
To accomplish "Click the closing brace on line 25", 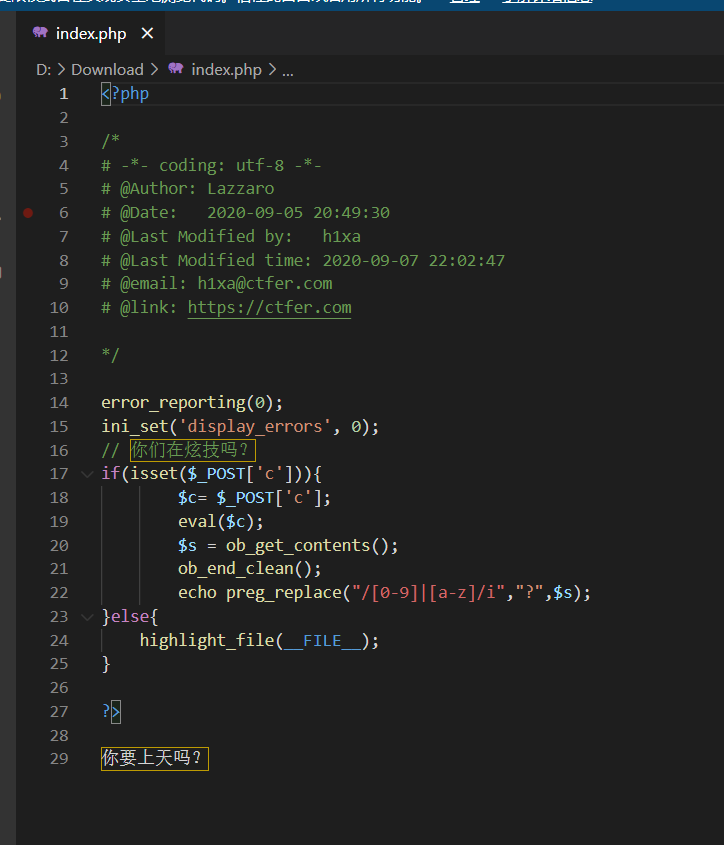I will 106,664.
